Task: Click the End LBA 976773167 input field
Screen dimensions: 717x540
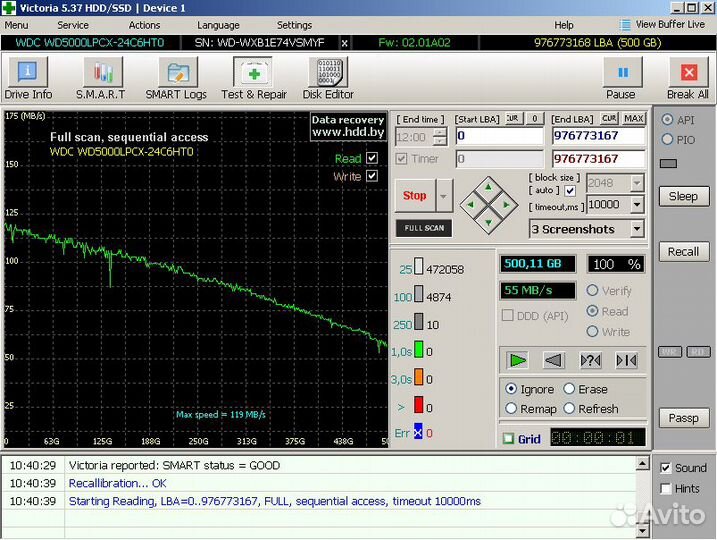Action: [598, 136]
